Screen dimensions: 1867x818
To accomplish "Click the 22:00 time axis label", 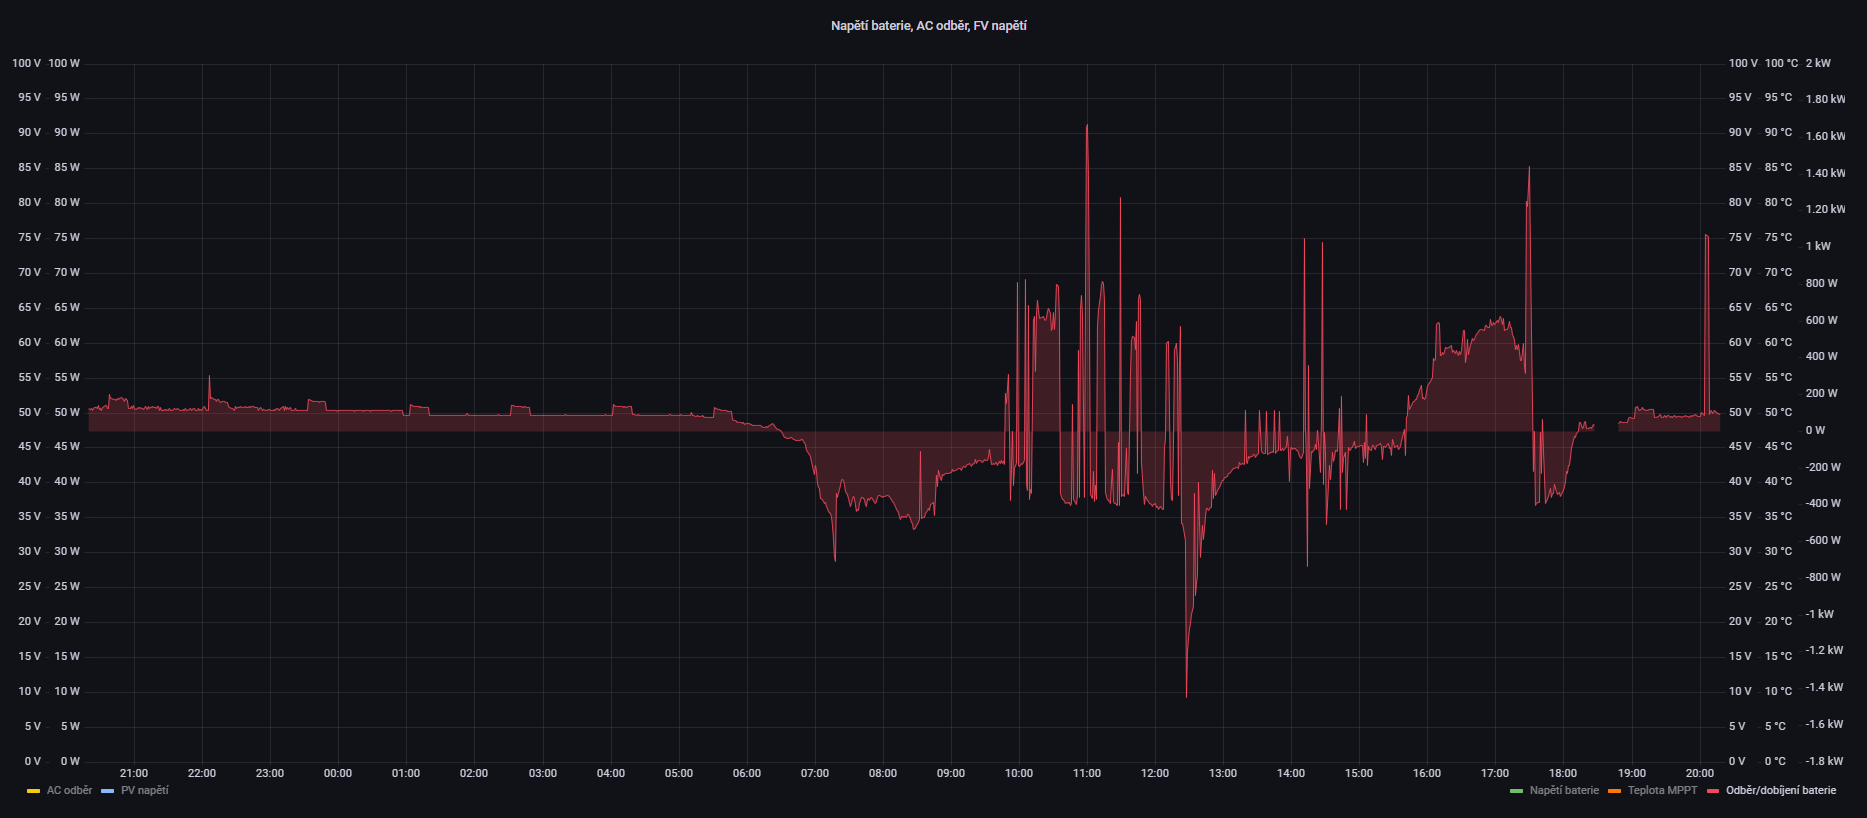I will [x=202, y=773].
